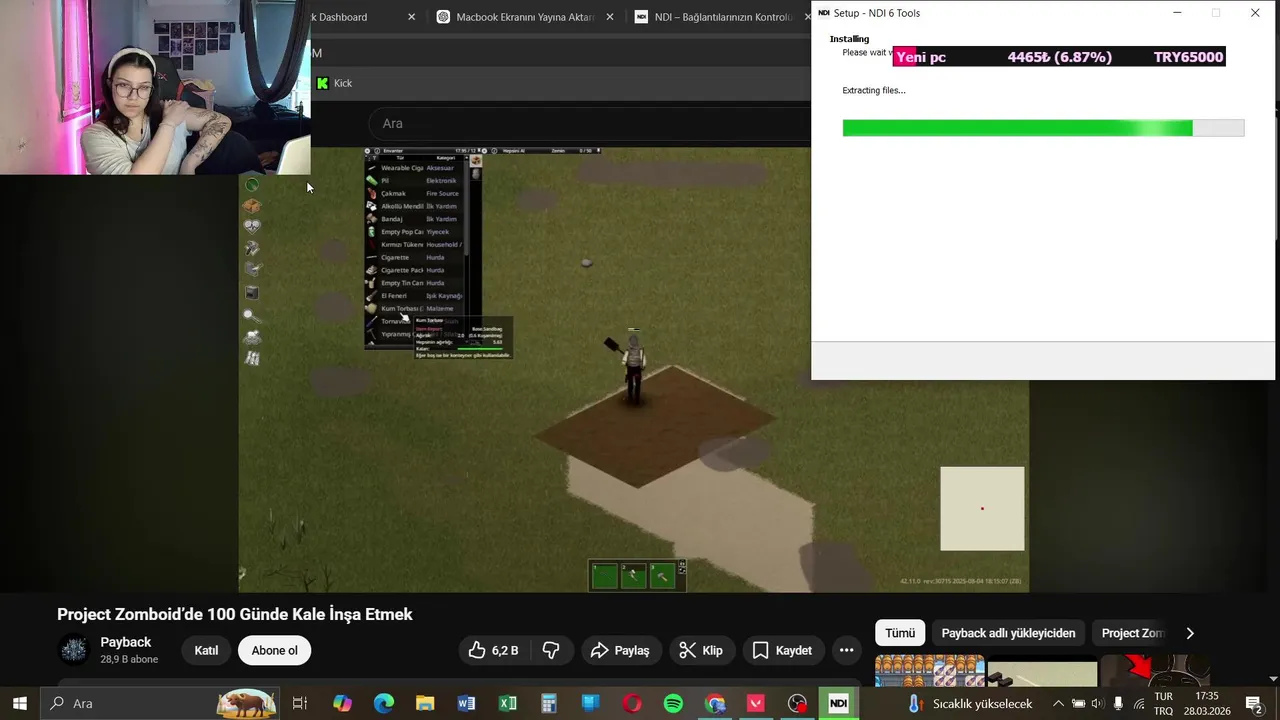The height and width of the screenshot is (720, 1280).
Task: Click the Klip scissors button
Action: [x=700, y=650]
